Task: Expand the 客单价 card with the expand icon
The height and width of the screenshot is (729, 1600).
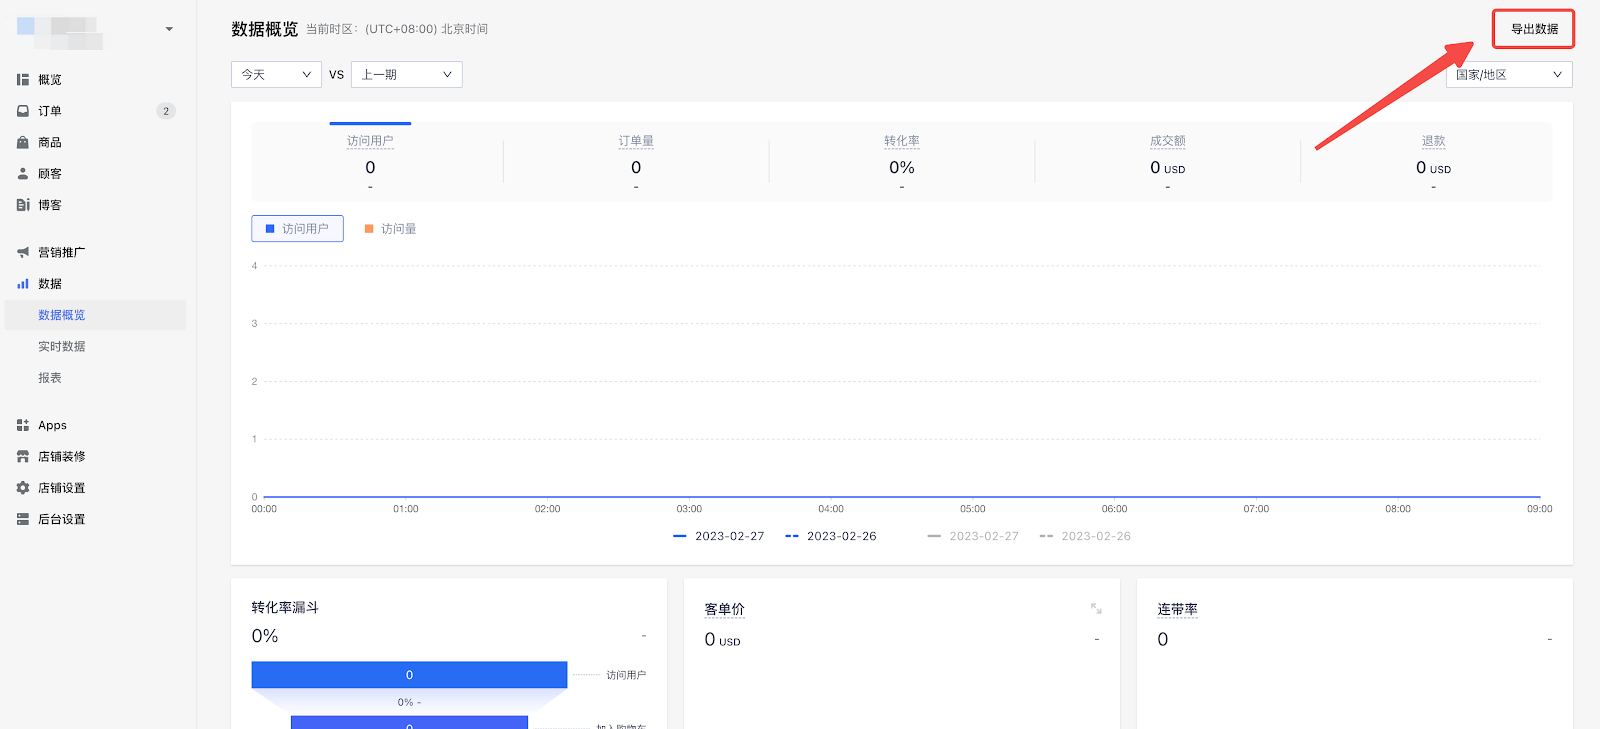Action: tap(1096, 608)
